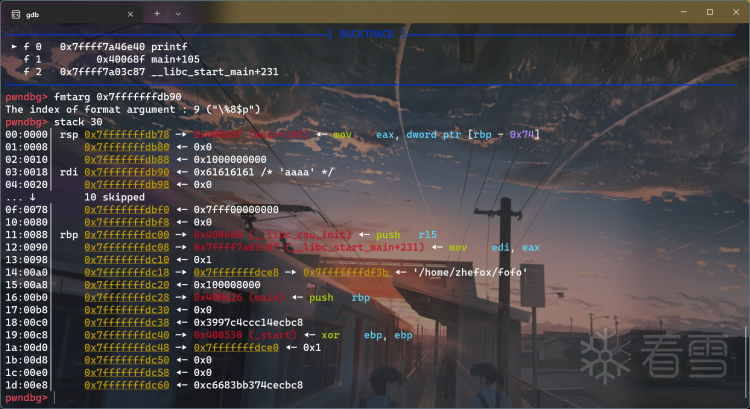Screen dimensions: 750x409
Task: Click stack address 0x7fffffffdc58
Action: (127, 372)
